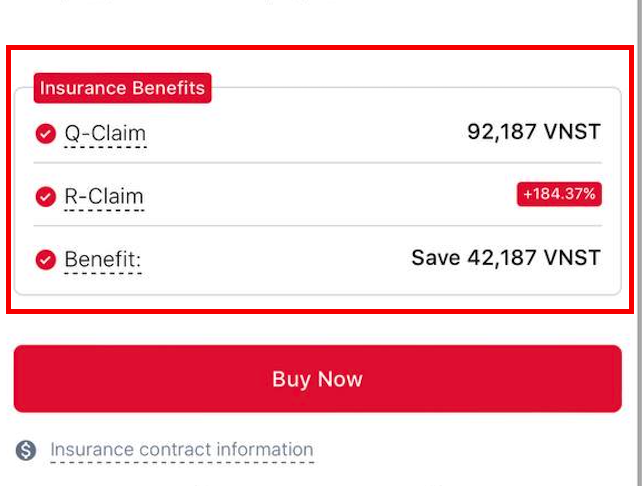Open Insurance contract information link
642x486 pixels.
(182, 450)
